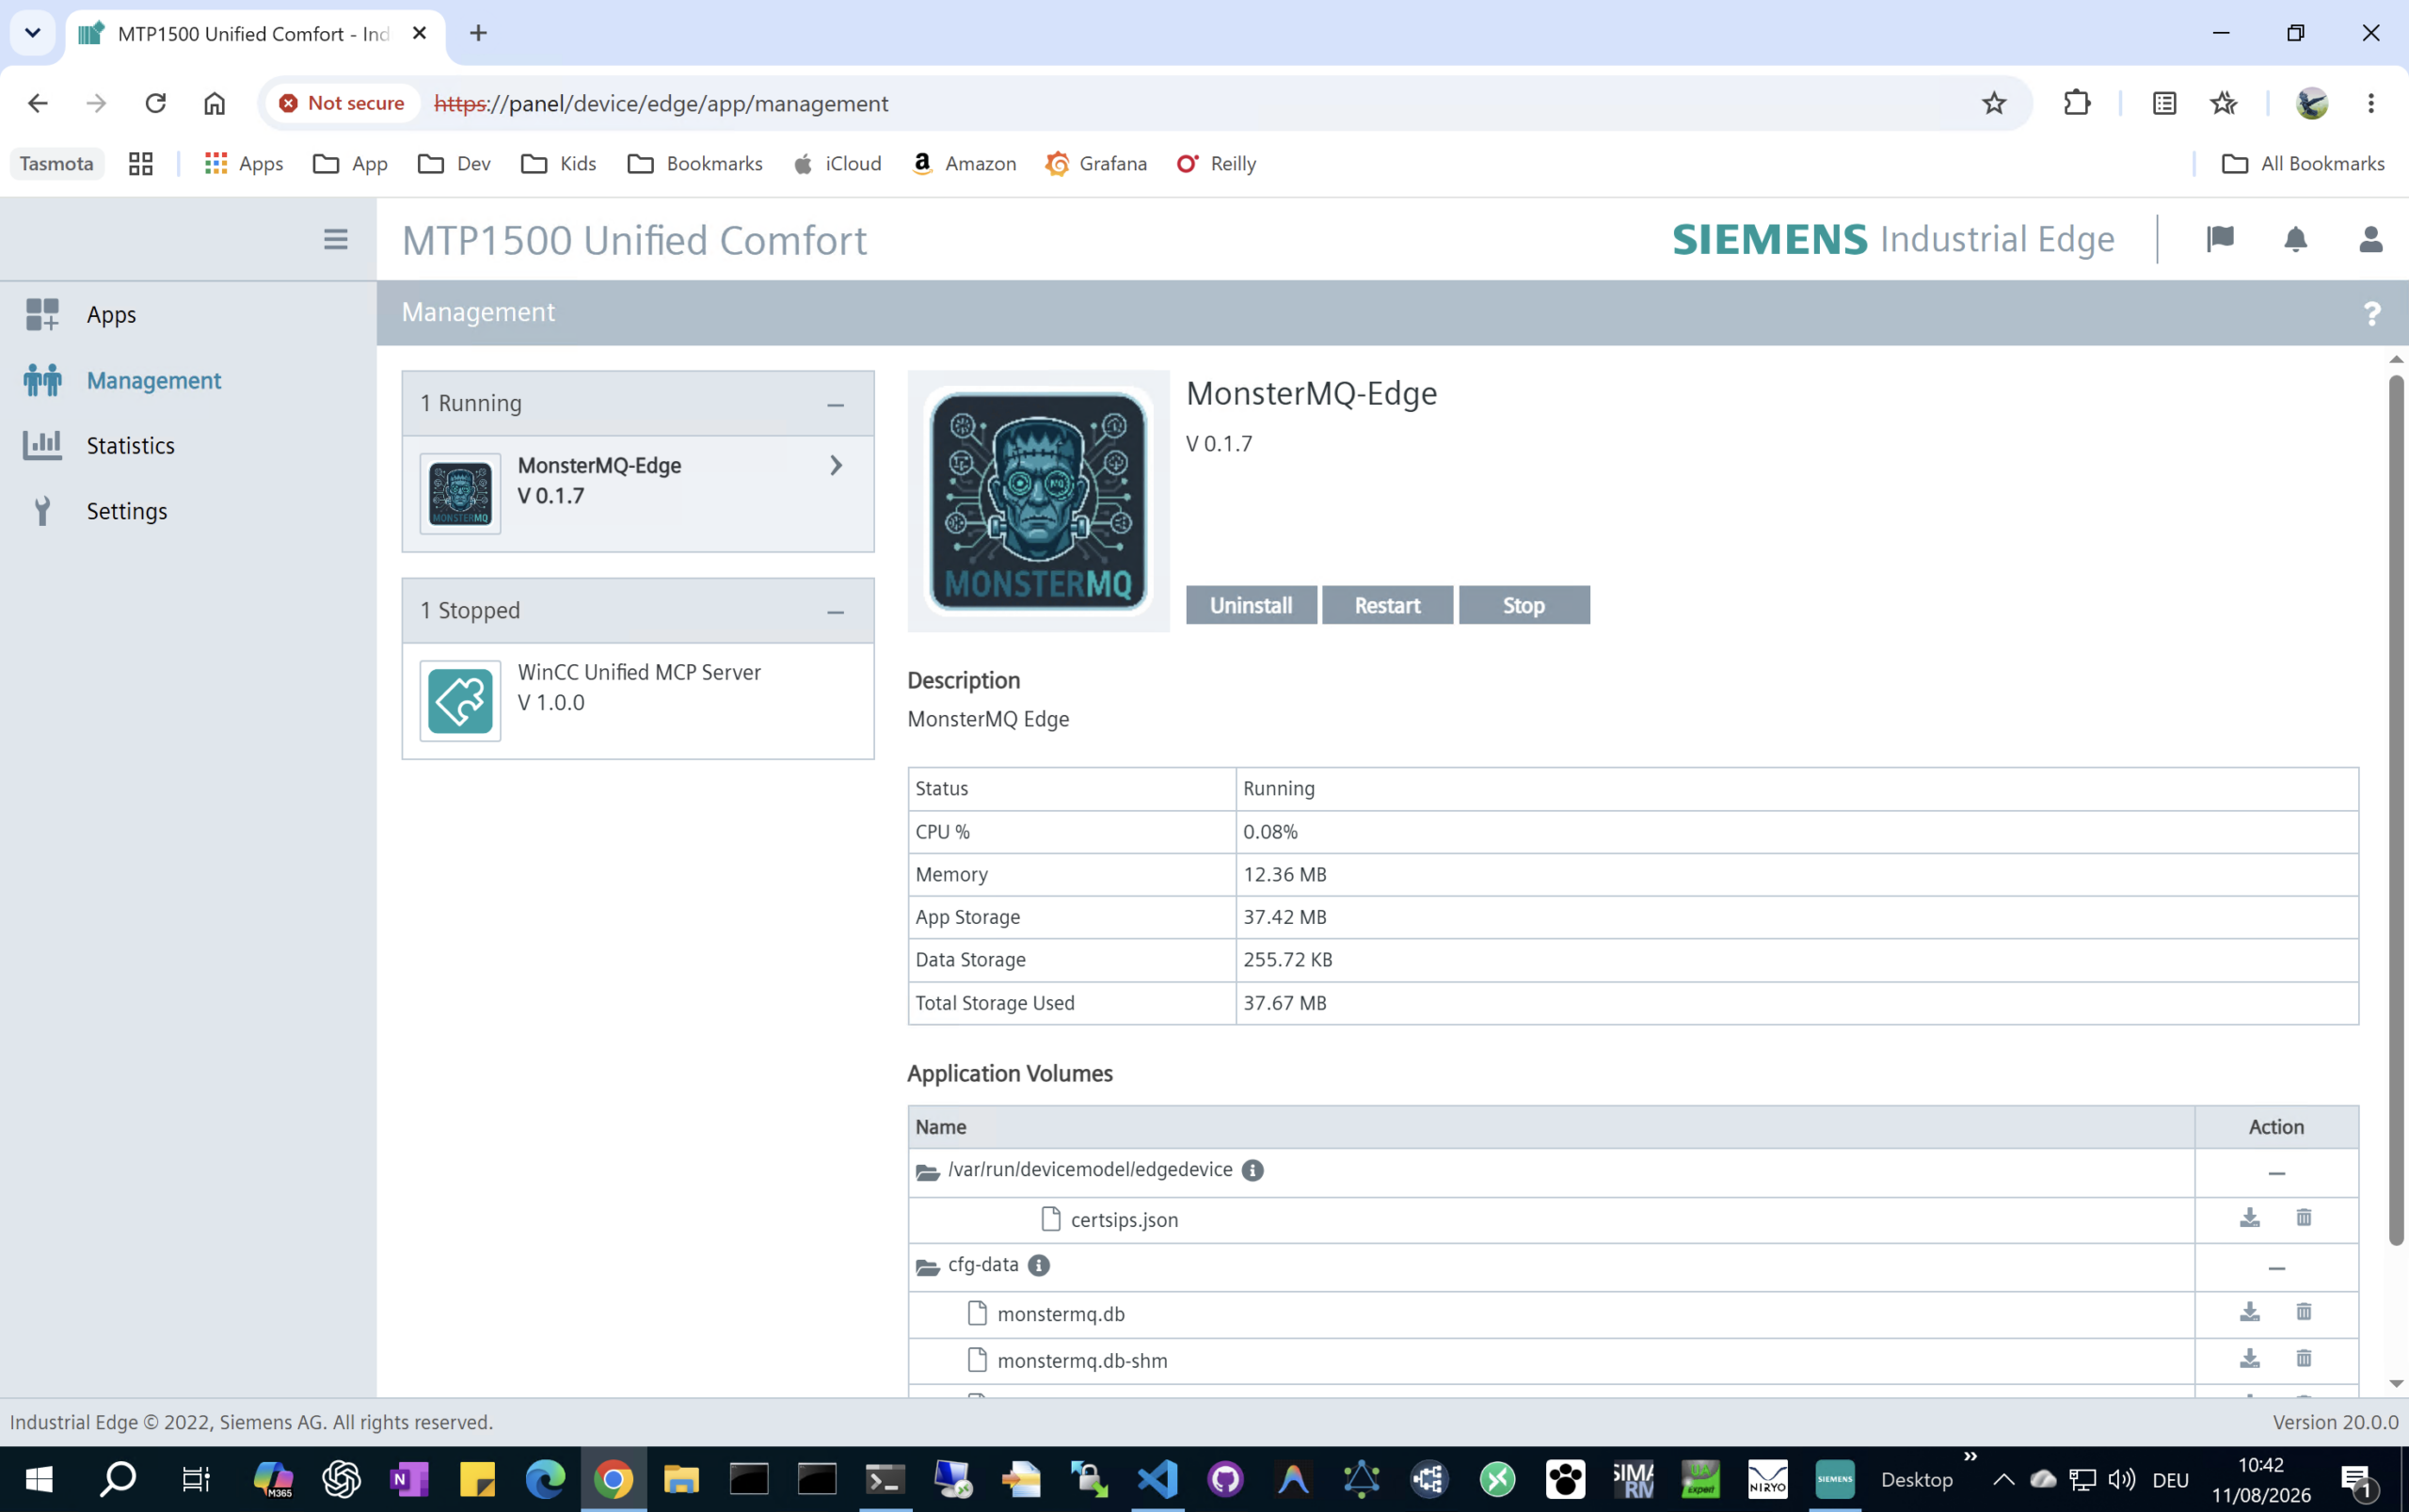Click the certsips.json file name

point(1124,1220)
